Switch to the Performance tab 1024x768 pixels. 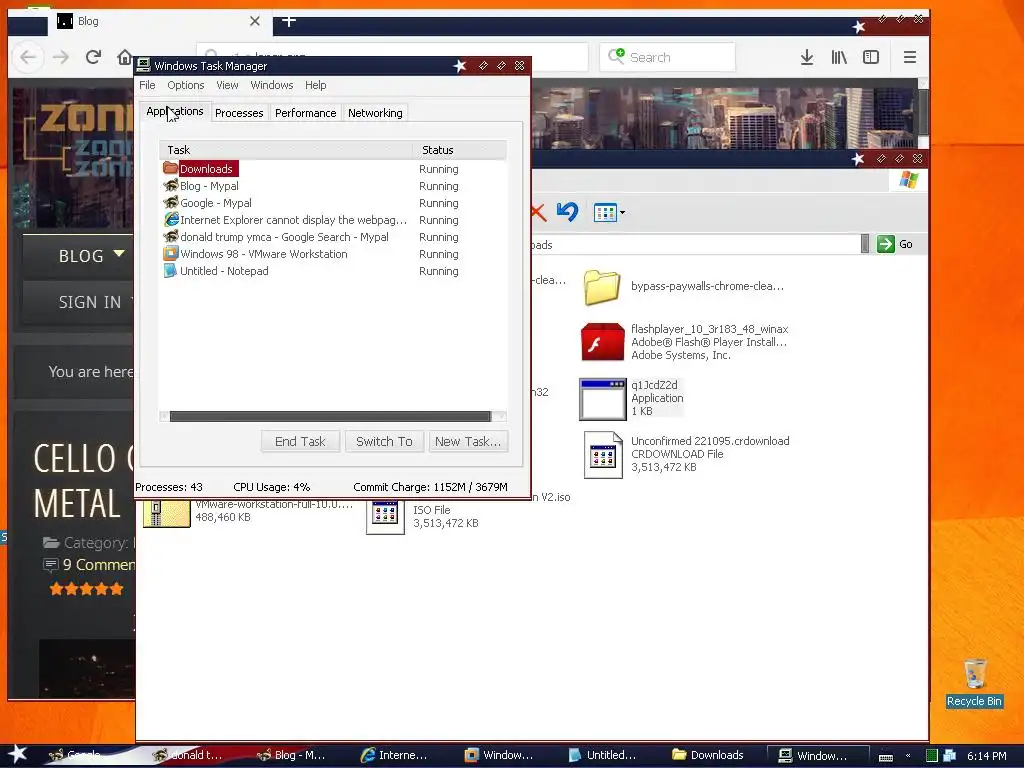[306, 113]
